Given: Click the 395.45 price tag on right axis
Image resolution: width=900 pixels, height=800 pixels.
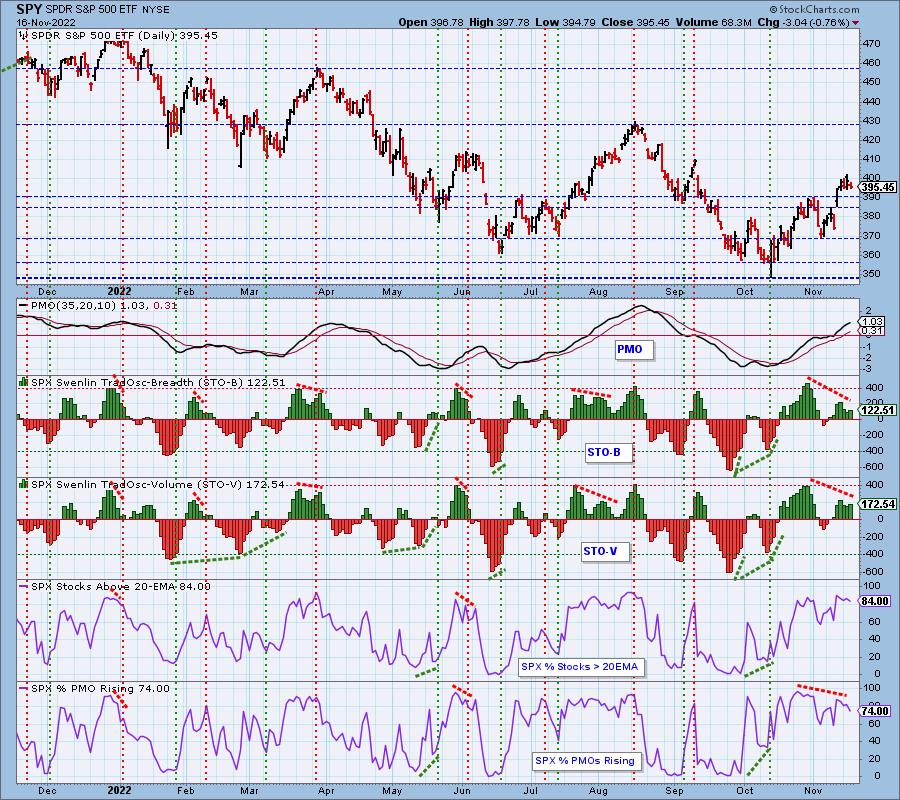Looking at the screenshot, I should coord(878,187).
